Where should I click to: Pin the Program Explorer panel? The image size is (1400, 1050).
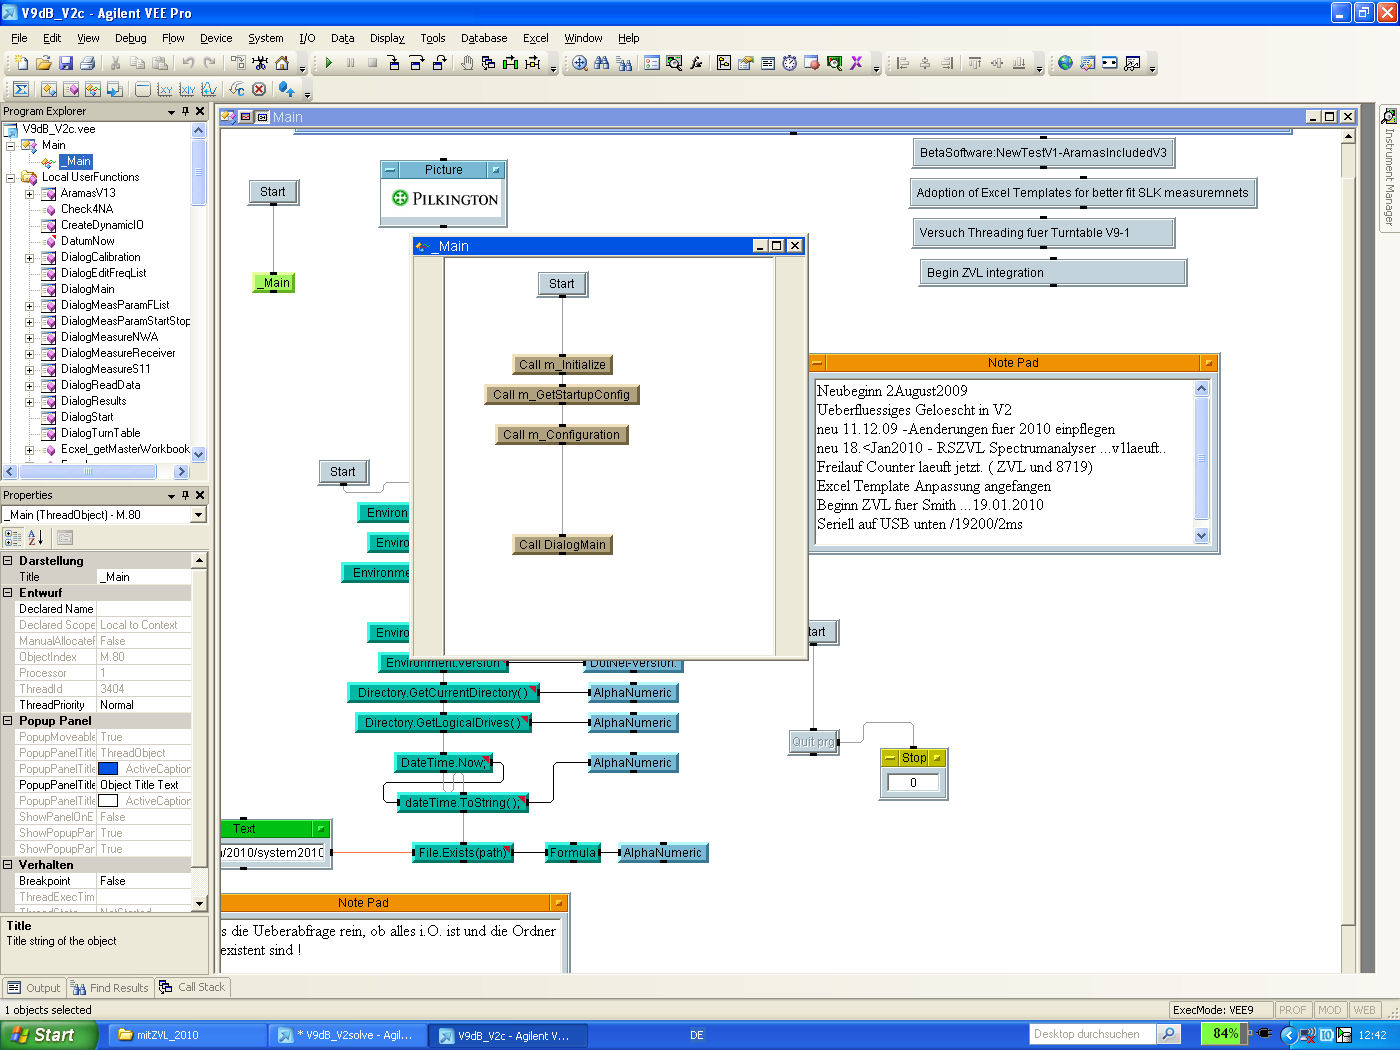point(185,111)
